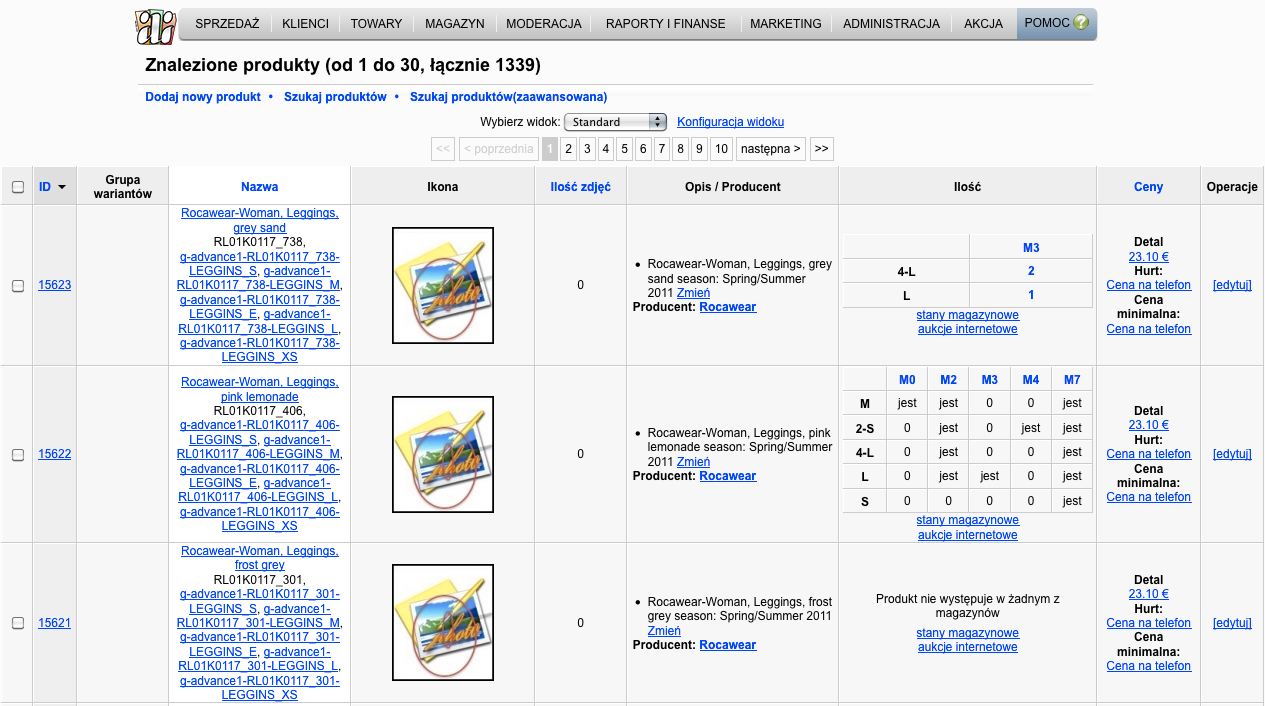Screen dimensions: 1265x706
Task: Open Rocawear producer link for product 15623
Action: 728,307
